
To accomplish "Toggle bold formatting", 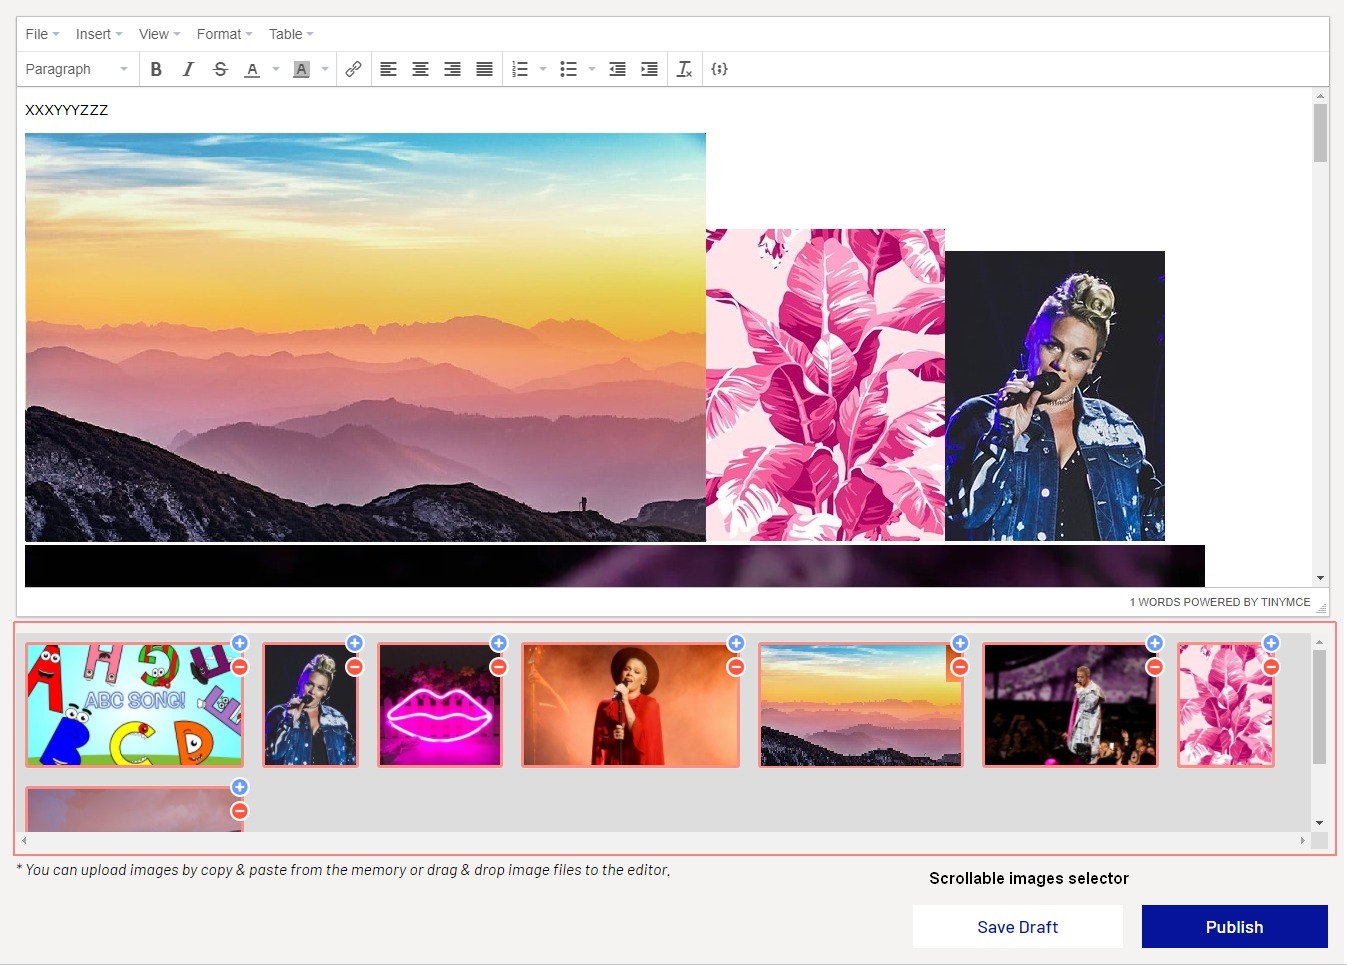I will tap(156, 69).
